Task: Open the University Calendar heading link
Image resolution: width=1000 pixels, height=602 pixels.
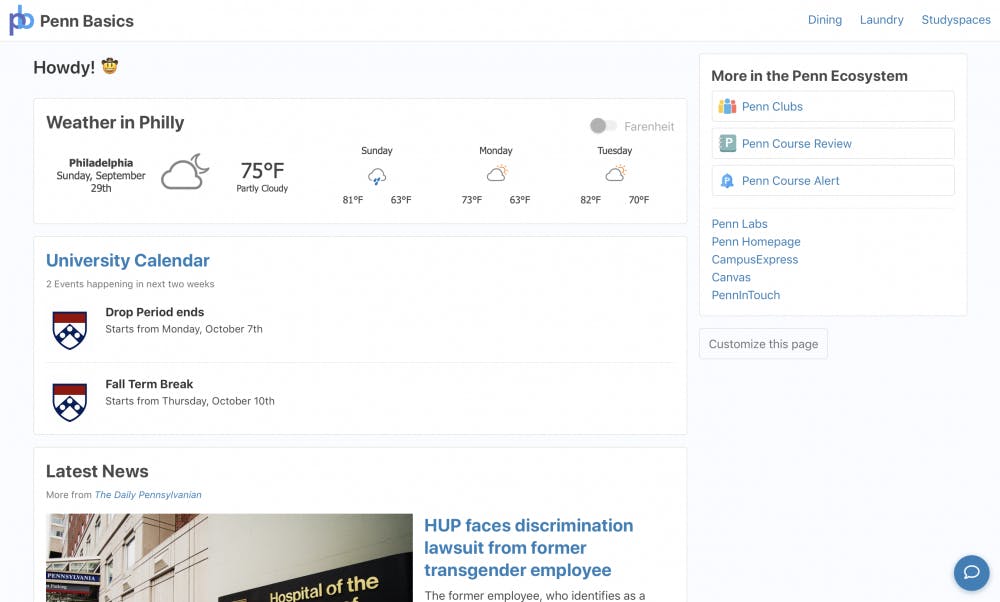Action: pyautogui.click(x=128, y=261)
